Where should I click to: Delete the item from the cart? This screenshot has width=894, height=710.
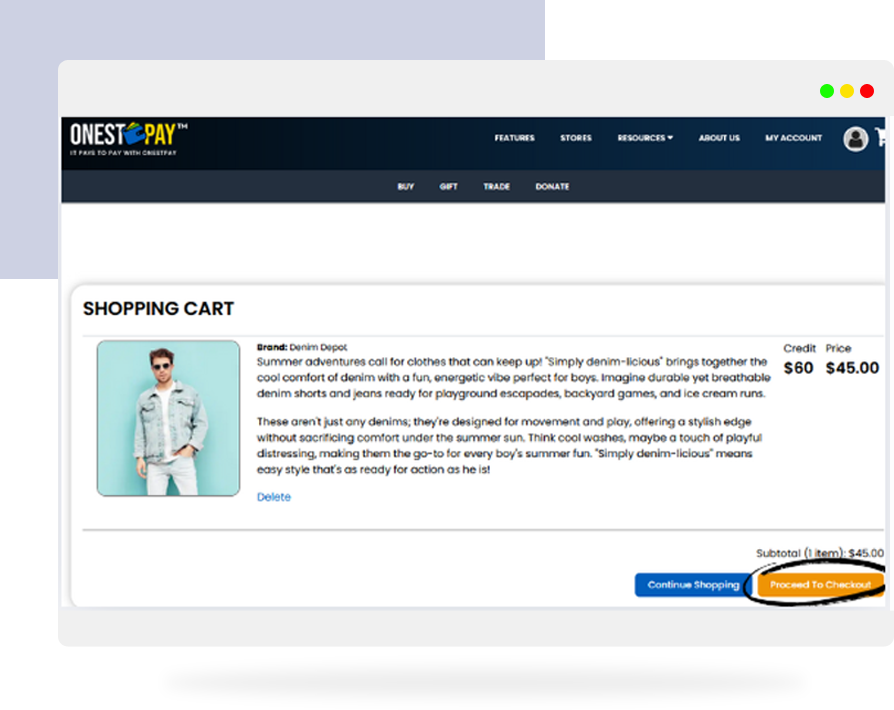pos(274,497)
